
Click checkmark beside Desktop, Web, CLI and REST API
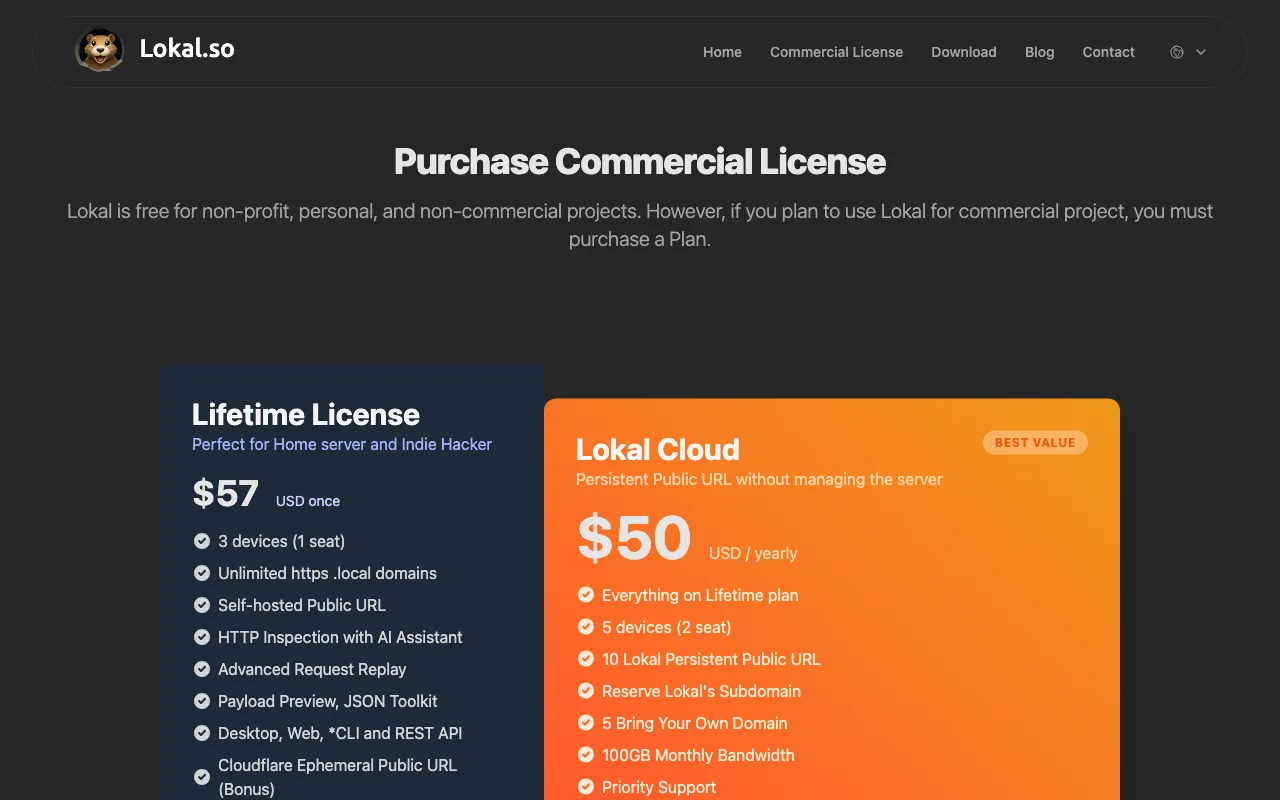click(x=201, y=733)
